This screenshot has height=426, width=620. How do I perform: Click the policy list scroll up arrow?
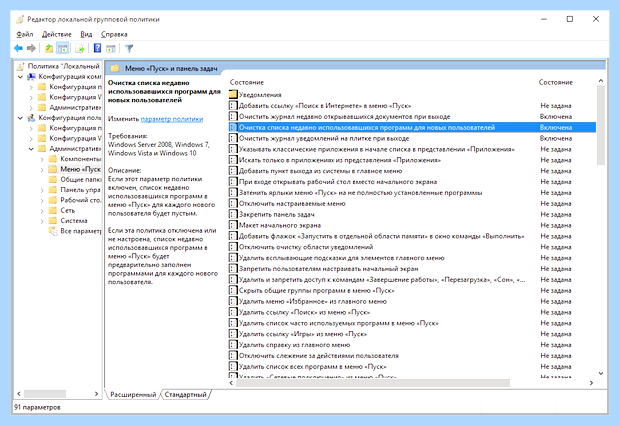[601, 81]
